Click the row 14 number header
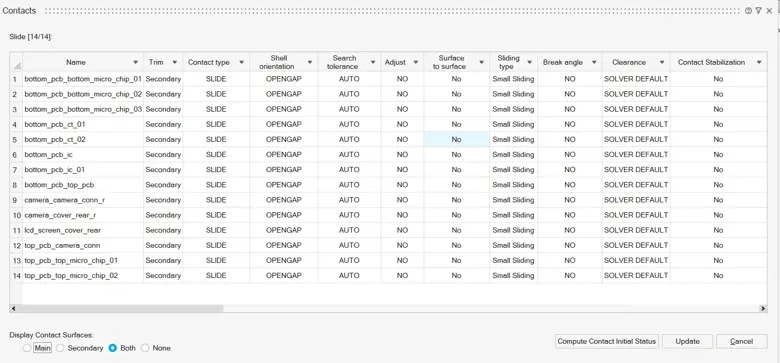The height and width of the screenshot is (363, 780). (x=16, y=275)
